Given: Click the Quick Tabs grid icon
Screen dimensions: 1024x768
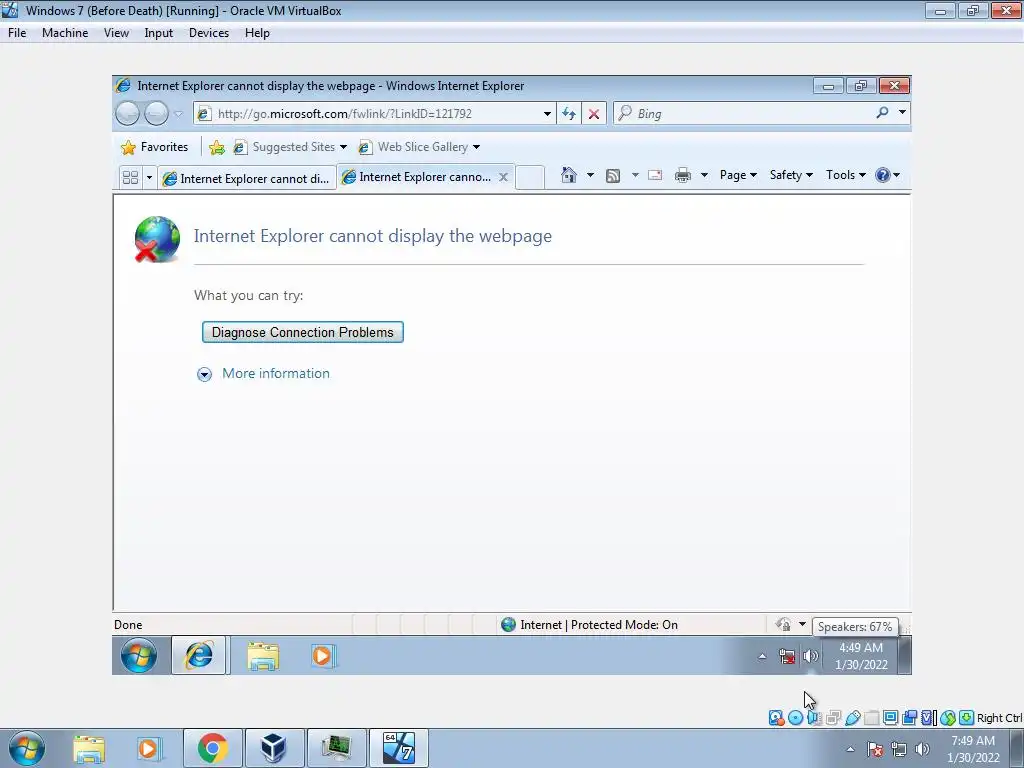Looking at the screenshot, I should click(131, 177).
